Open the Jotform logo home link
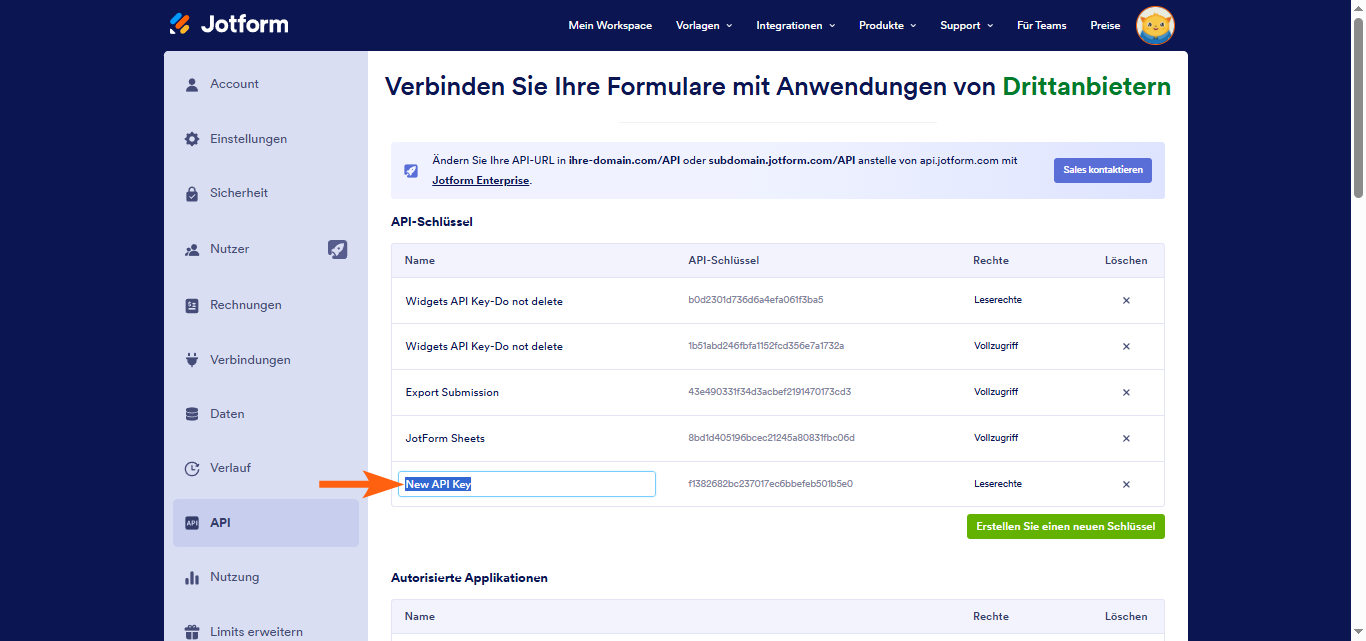Viewport: 1366px width, 641px height. coord(229,24)
